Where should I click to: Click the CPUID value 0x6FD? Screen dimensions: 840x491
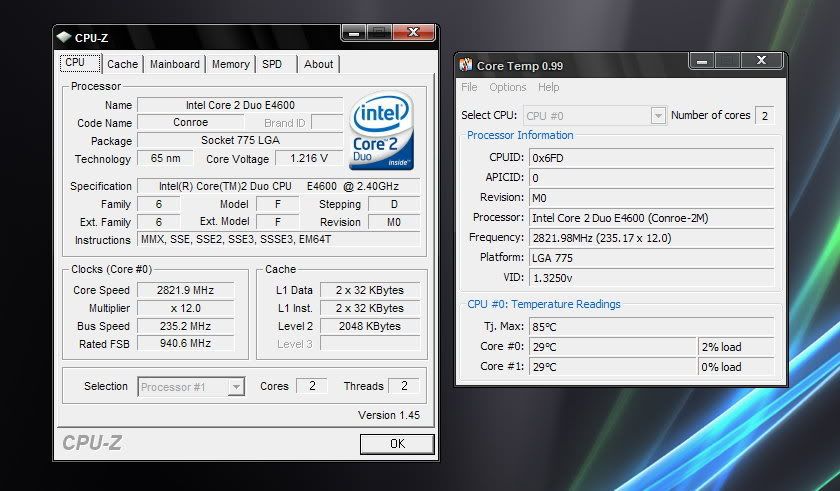[x=651, y=158]
